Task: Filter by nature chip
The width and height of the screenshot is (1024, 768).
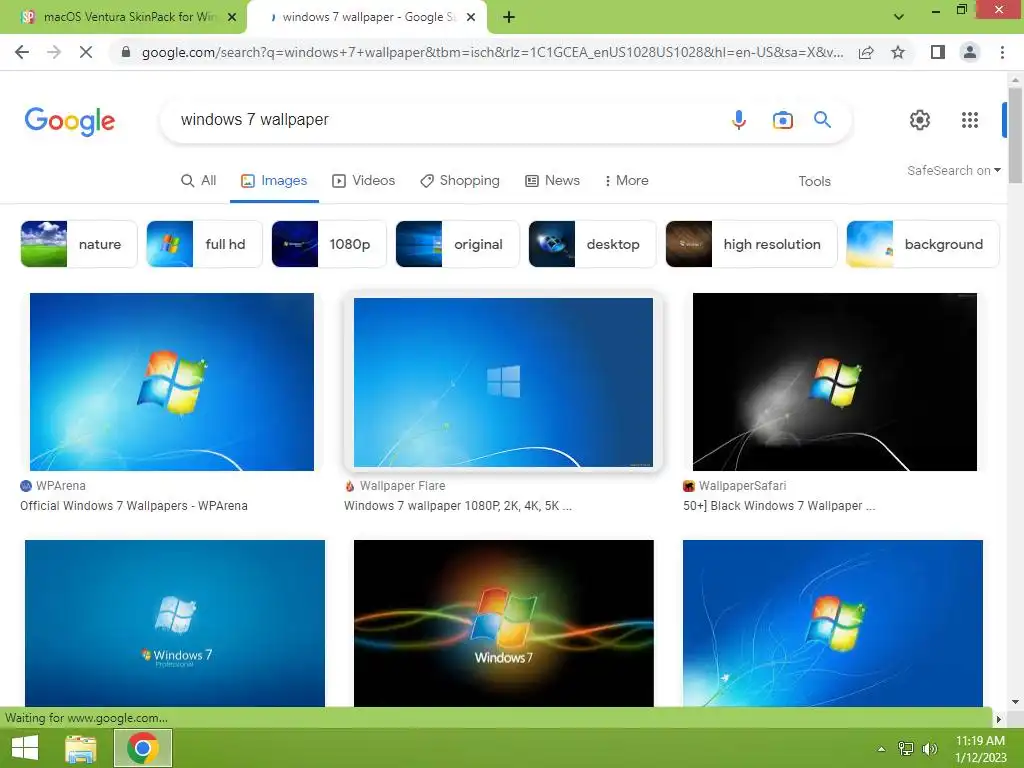Action: pos(78,244)
